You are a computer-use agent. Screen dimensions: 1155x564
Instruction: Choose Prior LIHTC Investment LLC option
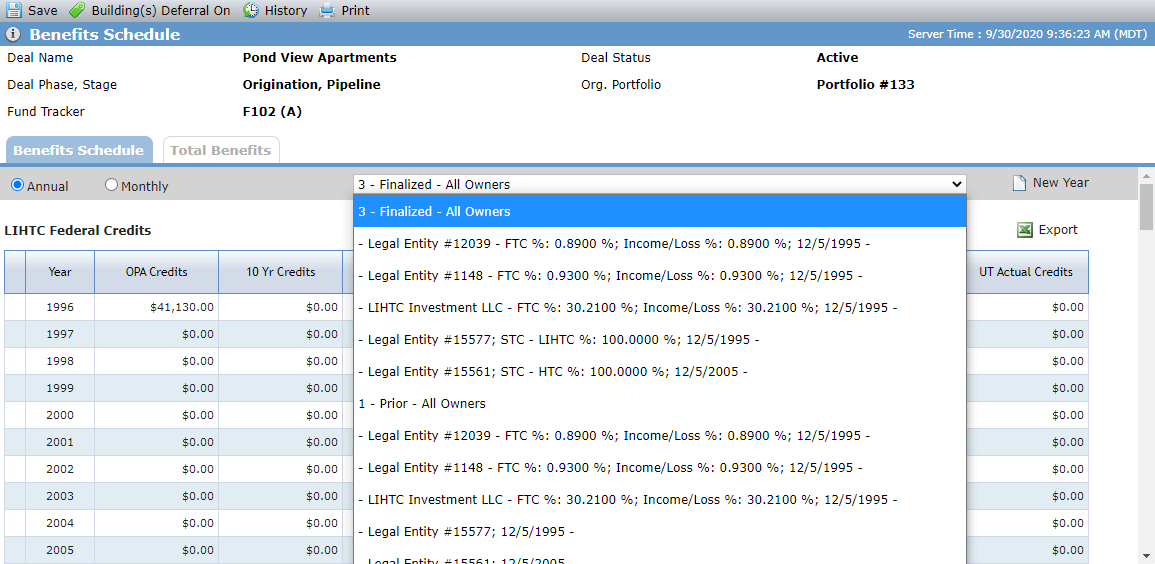pos(660,500)
